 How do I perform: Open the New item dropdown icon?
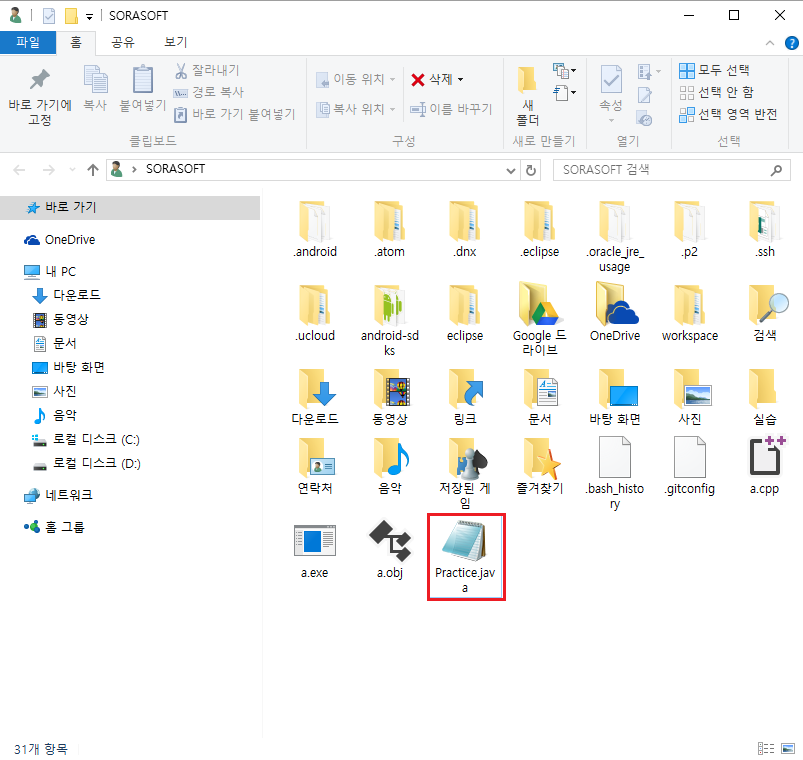(x=564, y=71)
